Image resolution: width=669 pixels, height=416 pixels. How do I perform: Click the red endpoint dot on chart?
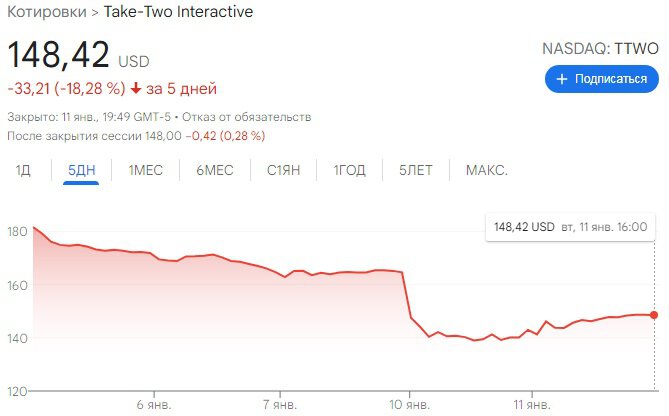point(654,315)
